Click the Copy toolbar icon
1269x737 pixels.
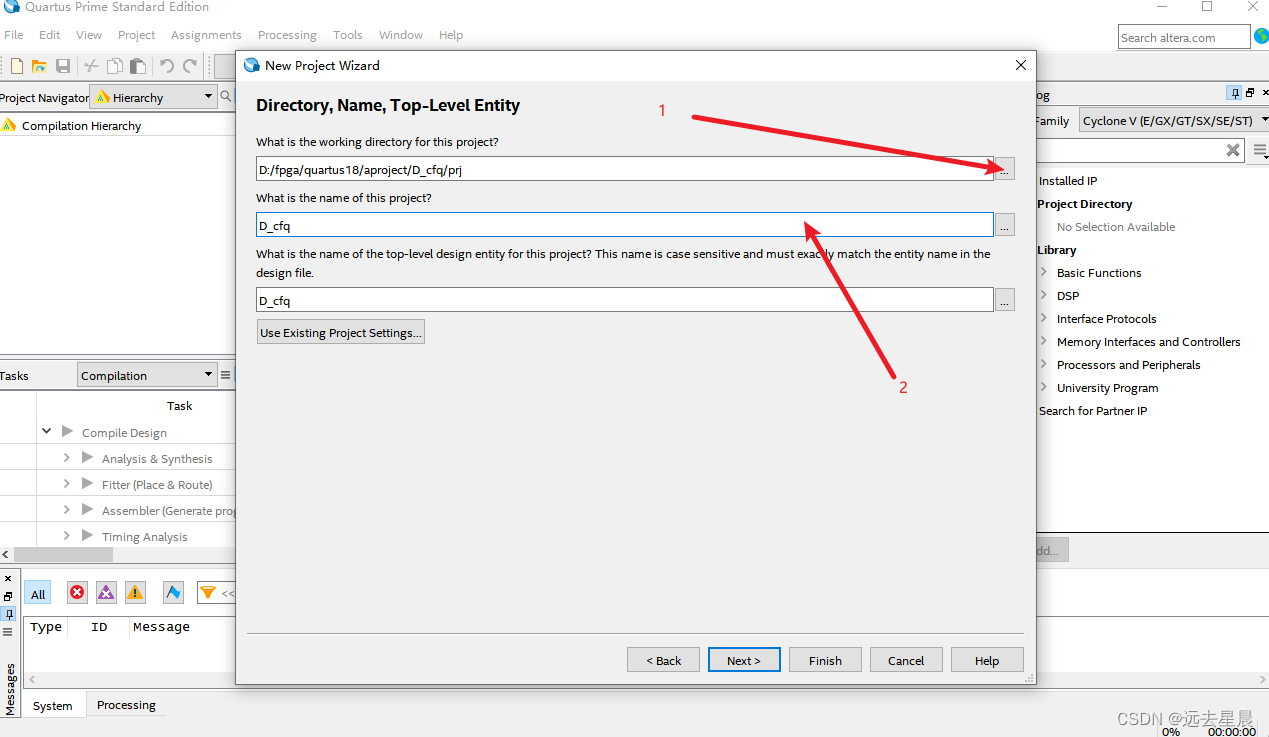[115, 66]
